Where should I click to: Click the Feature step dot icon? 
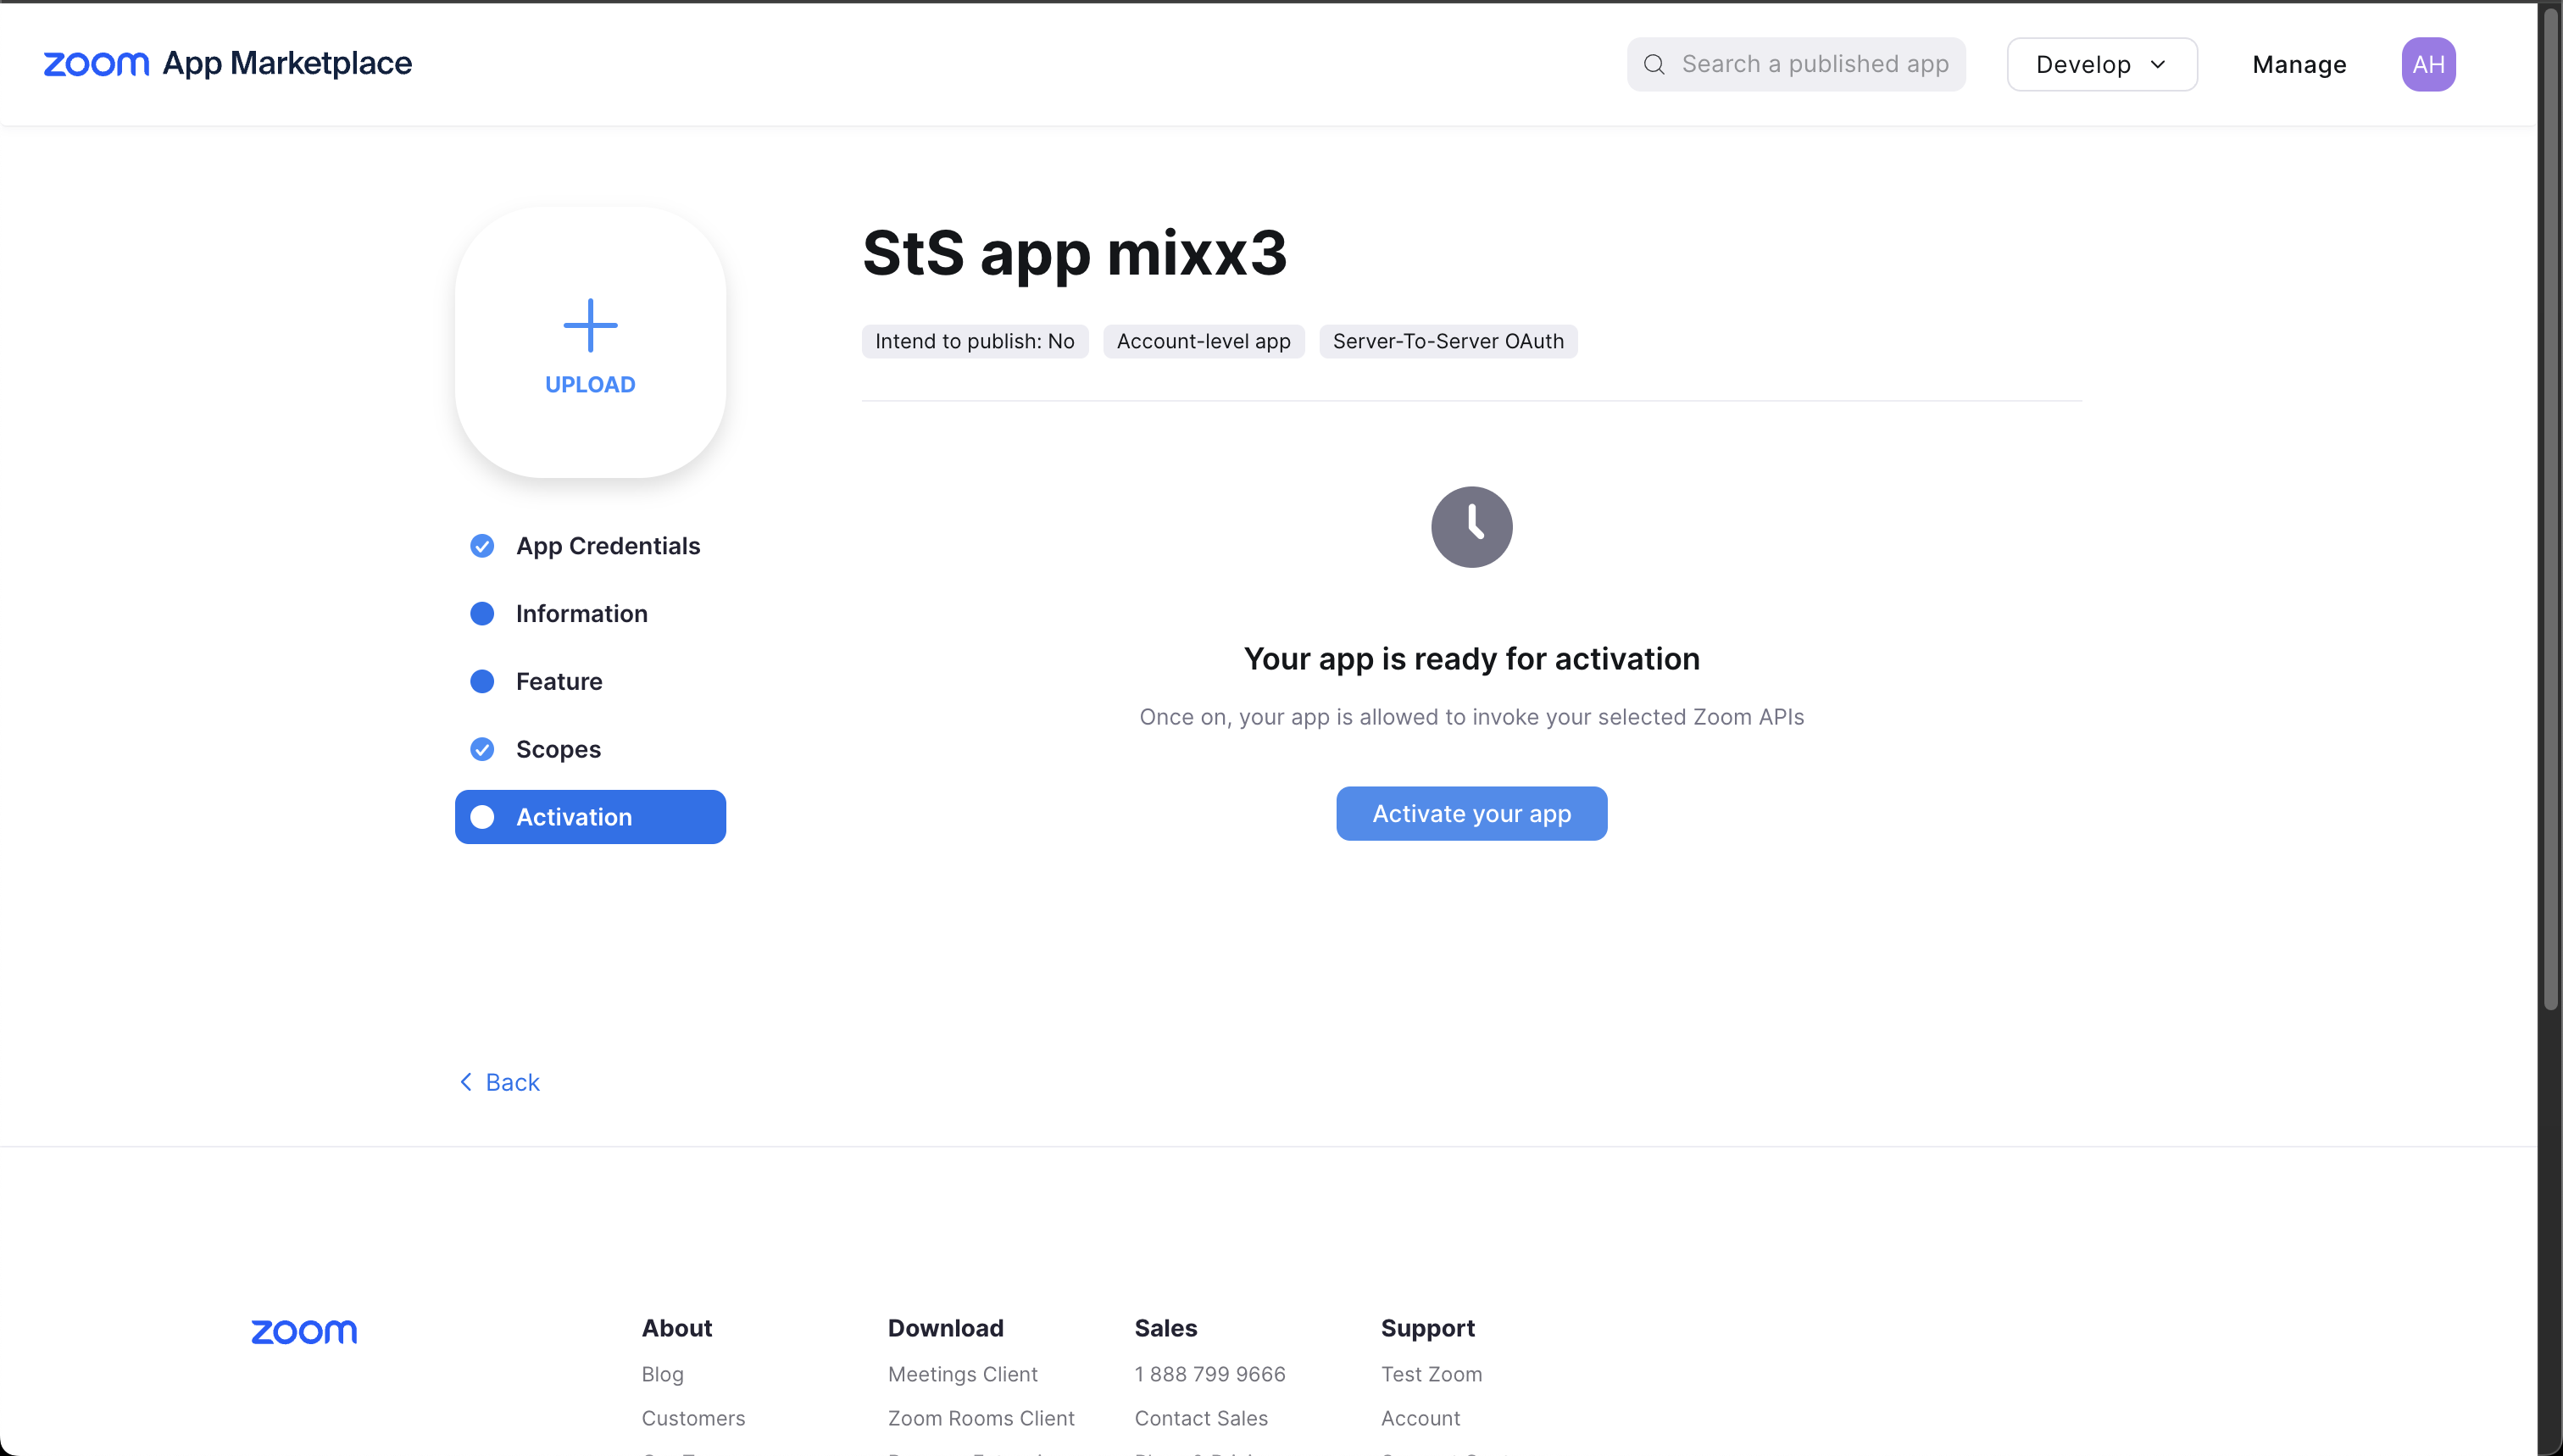pyautogui.click(x=482, y=682)
